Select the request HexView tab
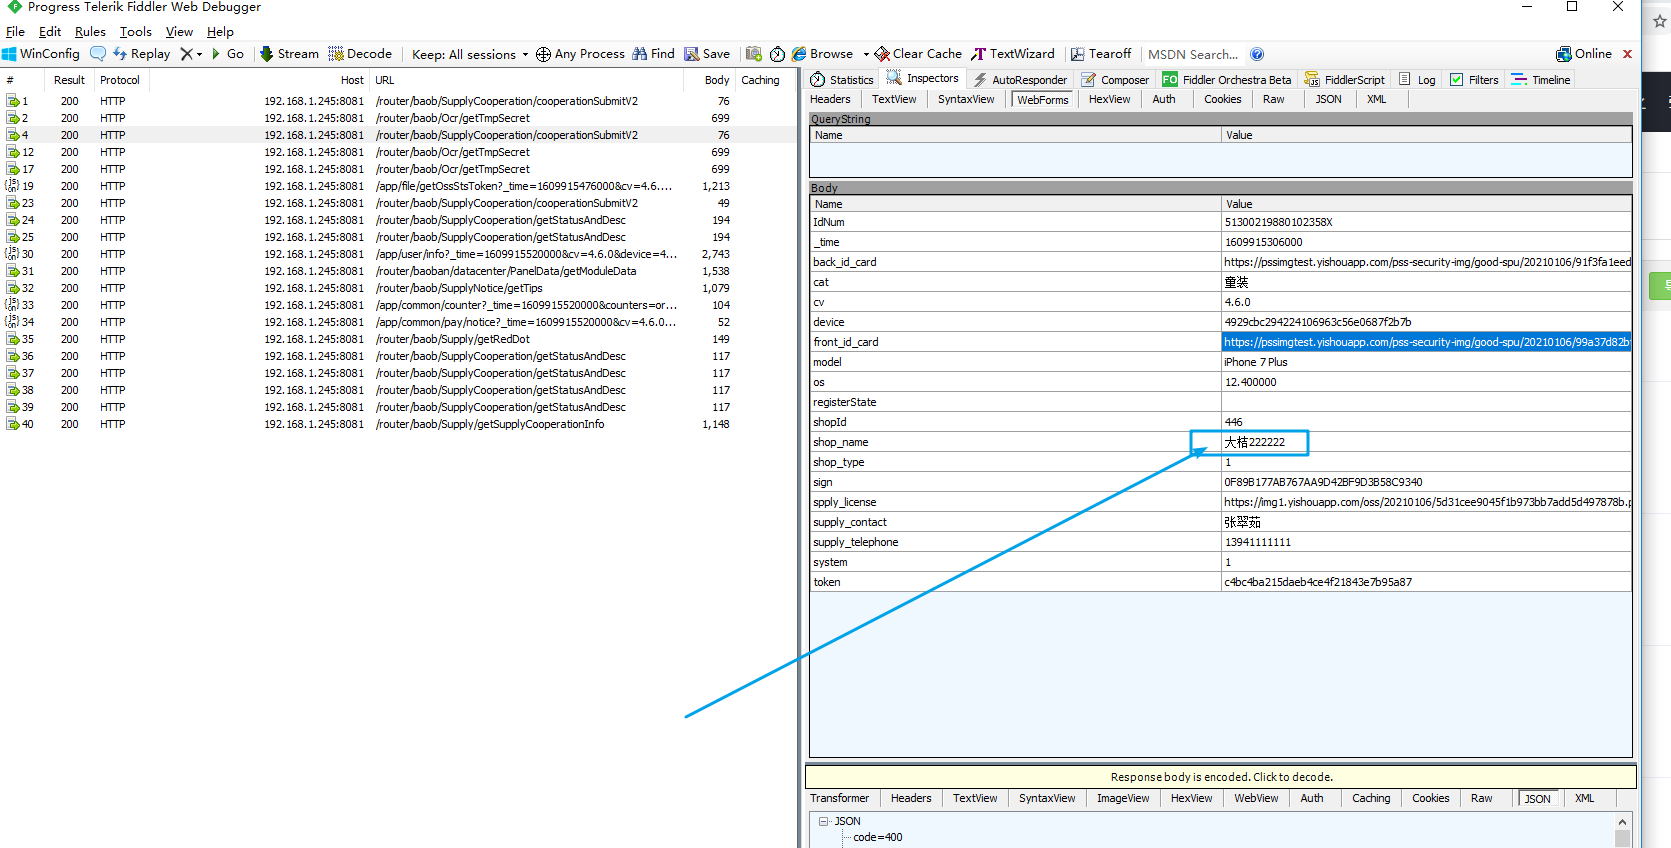The height and width of the screenshot is (848, 1671). pos(1109,99)
